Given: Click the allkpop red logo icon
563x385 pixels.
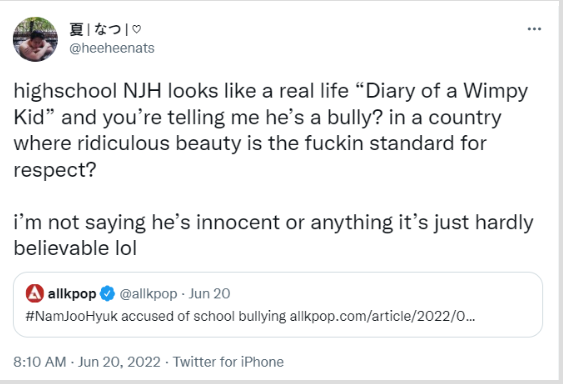Looking at the screenshot, I should click(35, 293).
